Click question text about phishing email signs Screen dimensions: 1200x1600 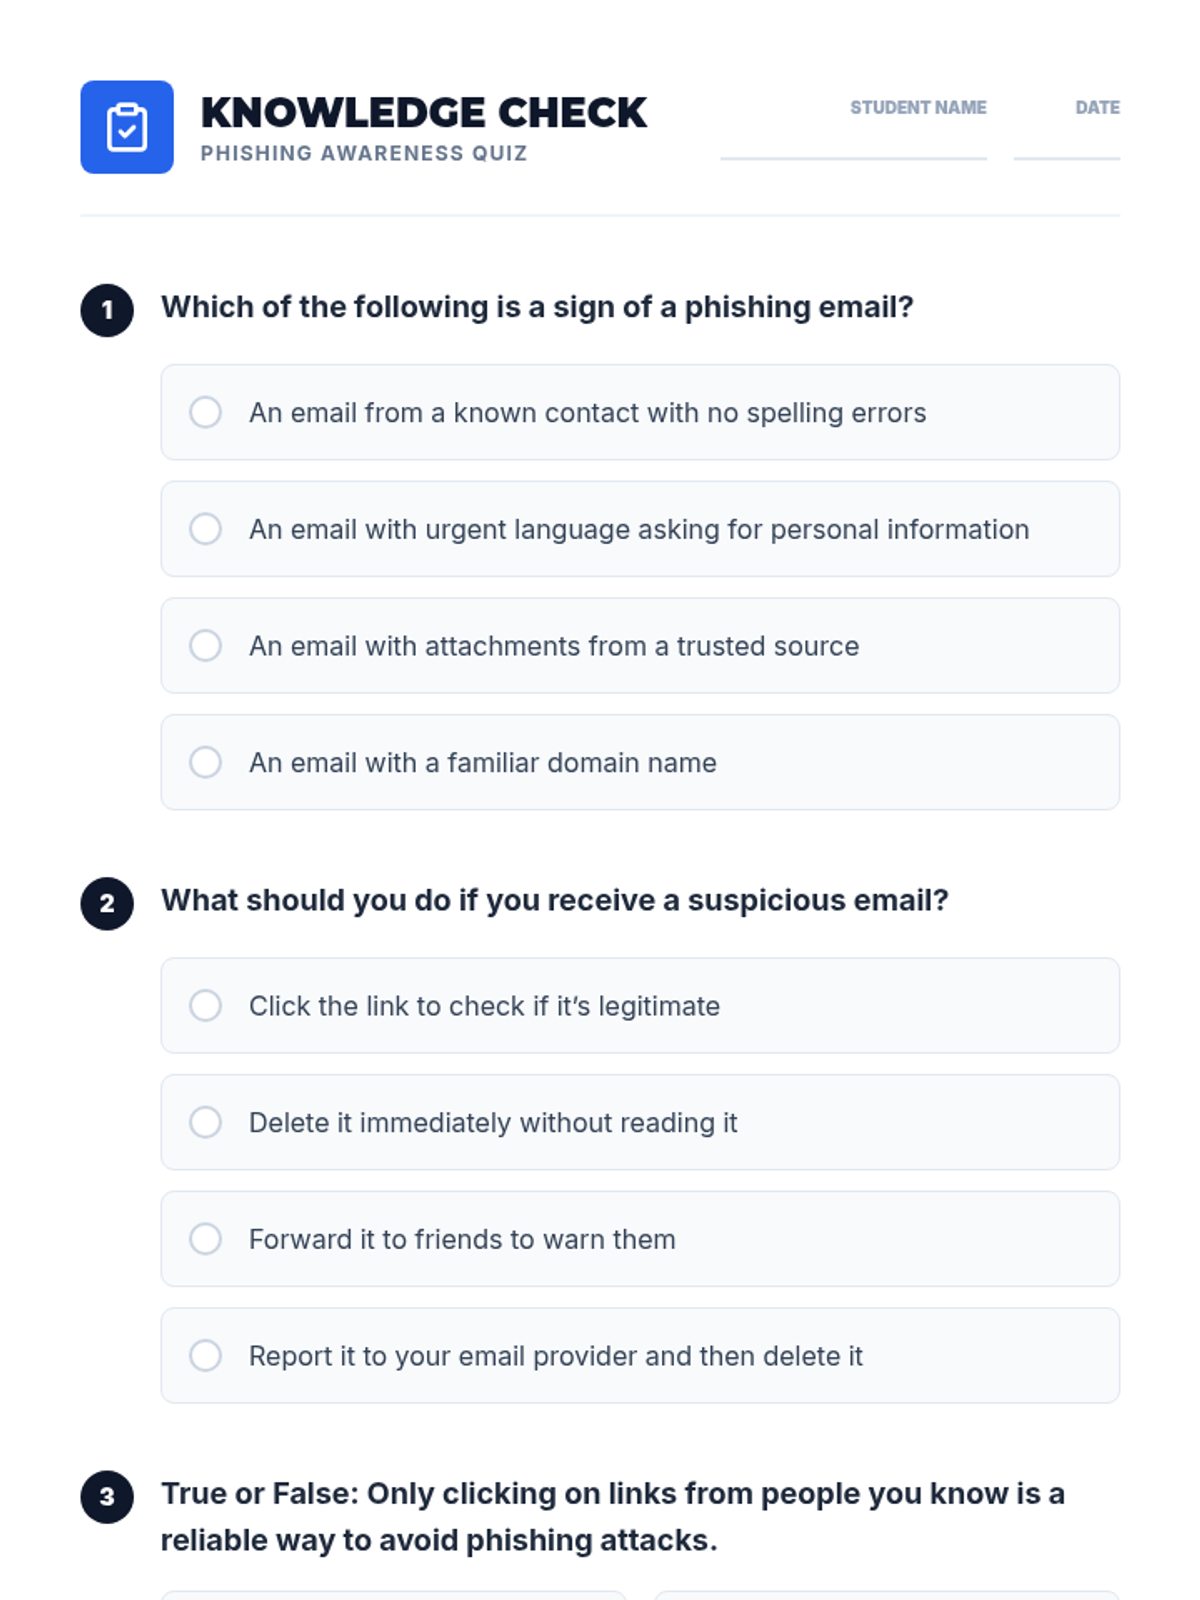tap(537, 307)
